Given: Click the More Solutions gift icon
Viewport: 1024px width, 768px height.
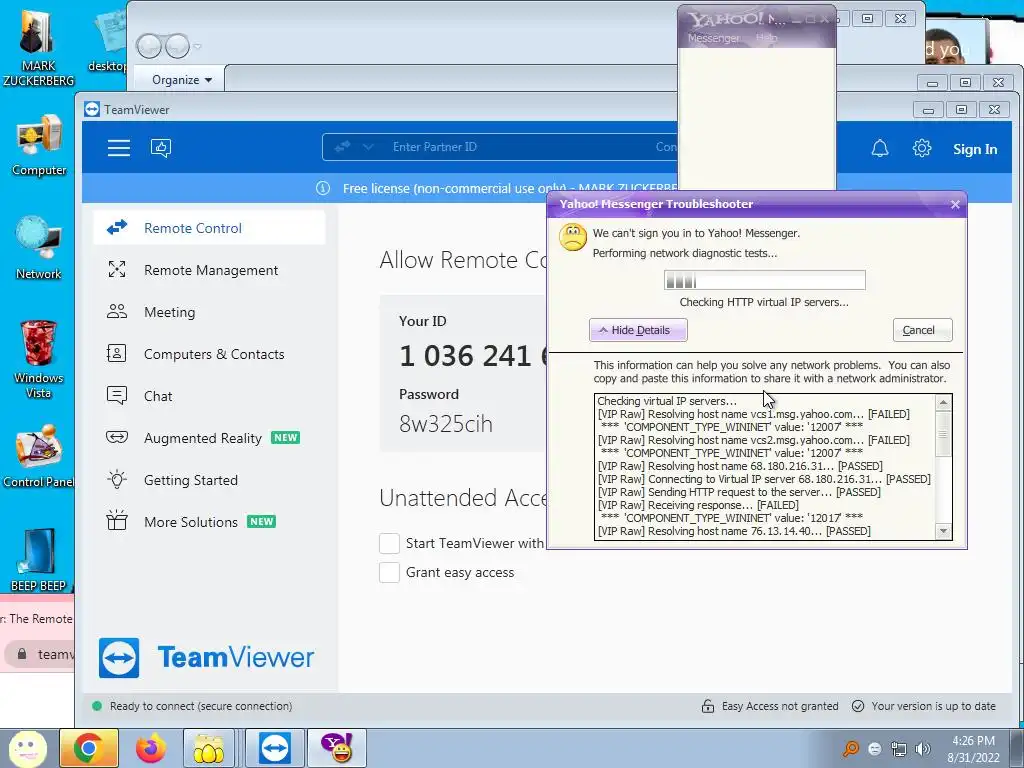Looking at the screenshot, I should tap(117, 520).
